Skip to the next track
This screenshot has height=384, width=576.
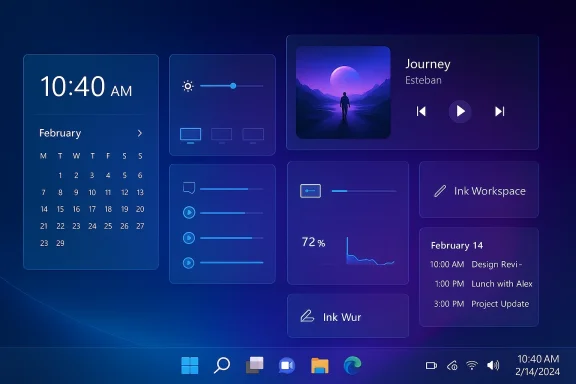(x=500, y=111)
